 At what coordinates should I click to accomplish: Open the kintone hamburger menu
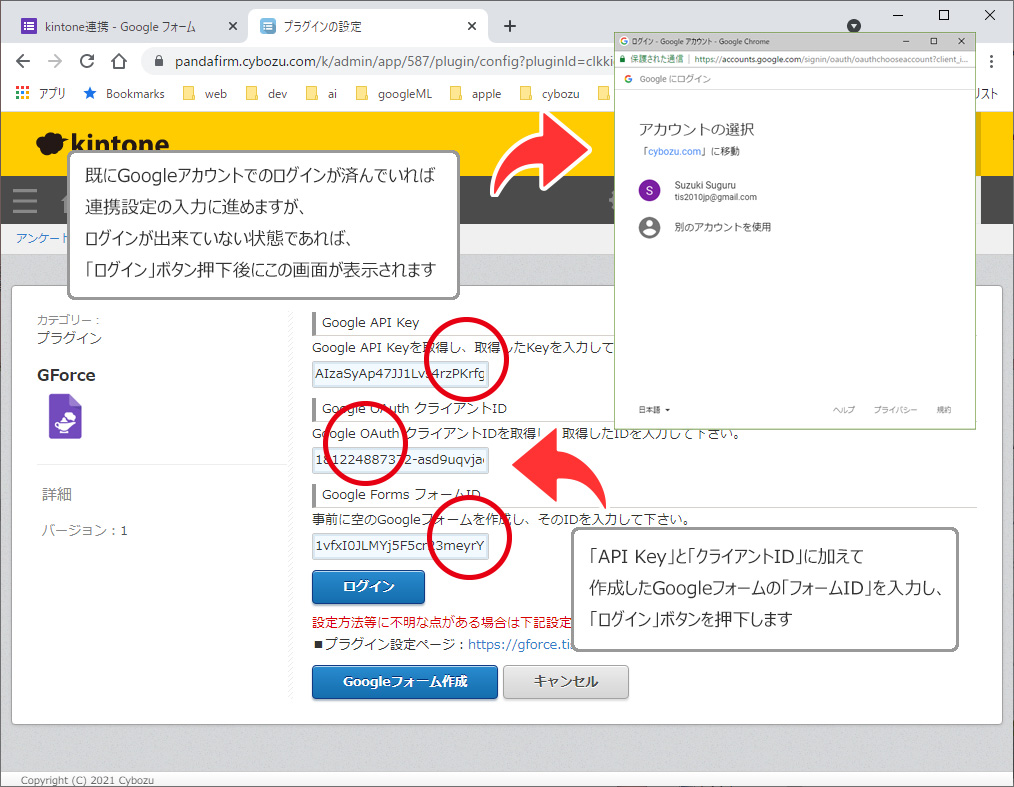click(x=25, y=201)
